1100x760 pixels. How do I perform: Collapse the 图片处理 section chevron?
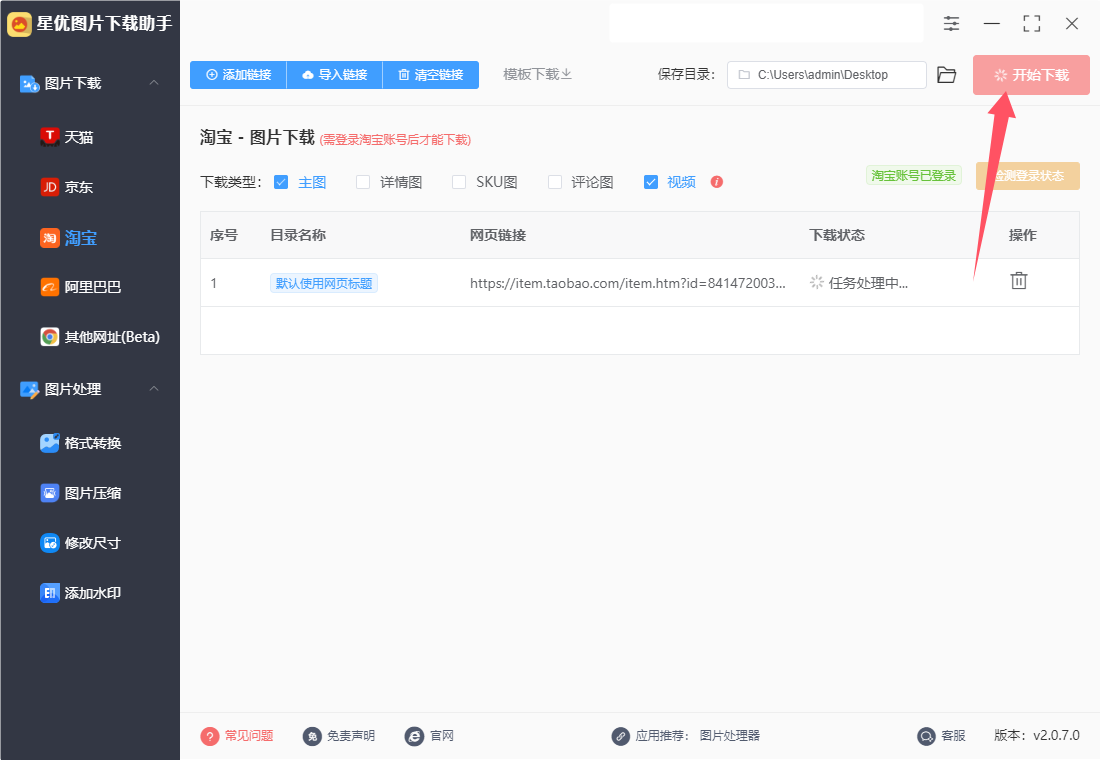point(154,389)
